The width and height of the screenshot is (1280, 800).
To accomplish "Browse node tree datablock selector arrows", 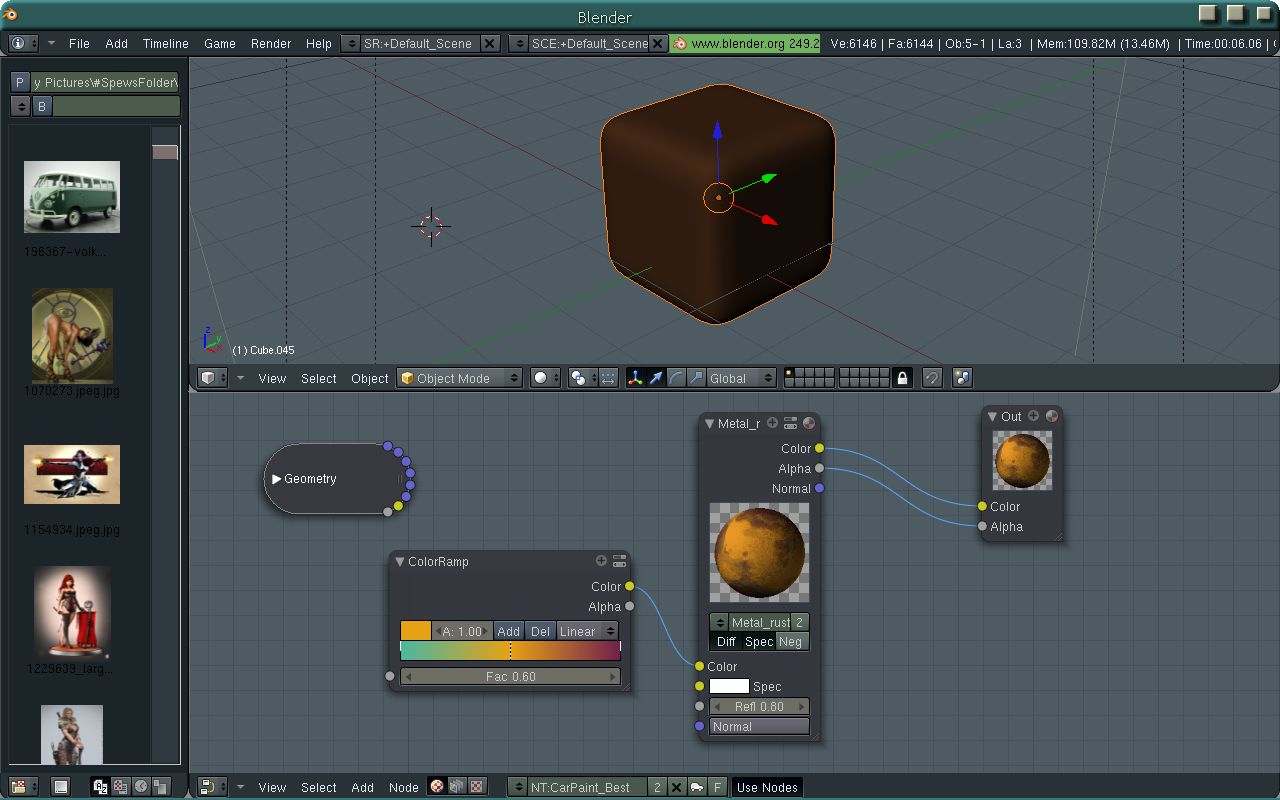I will (517, 787).
